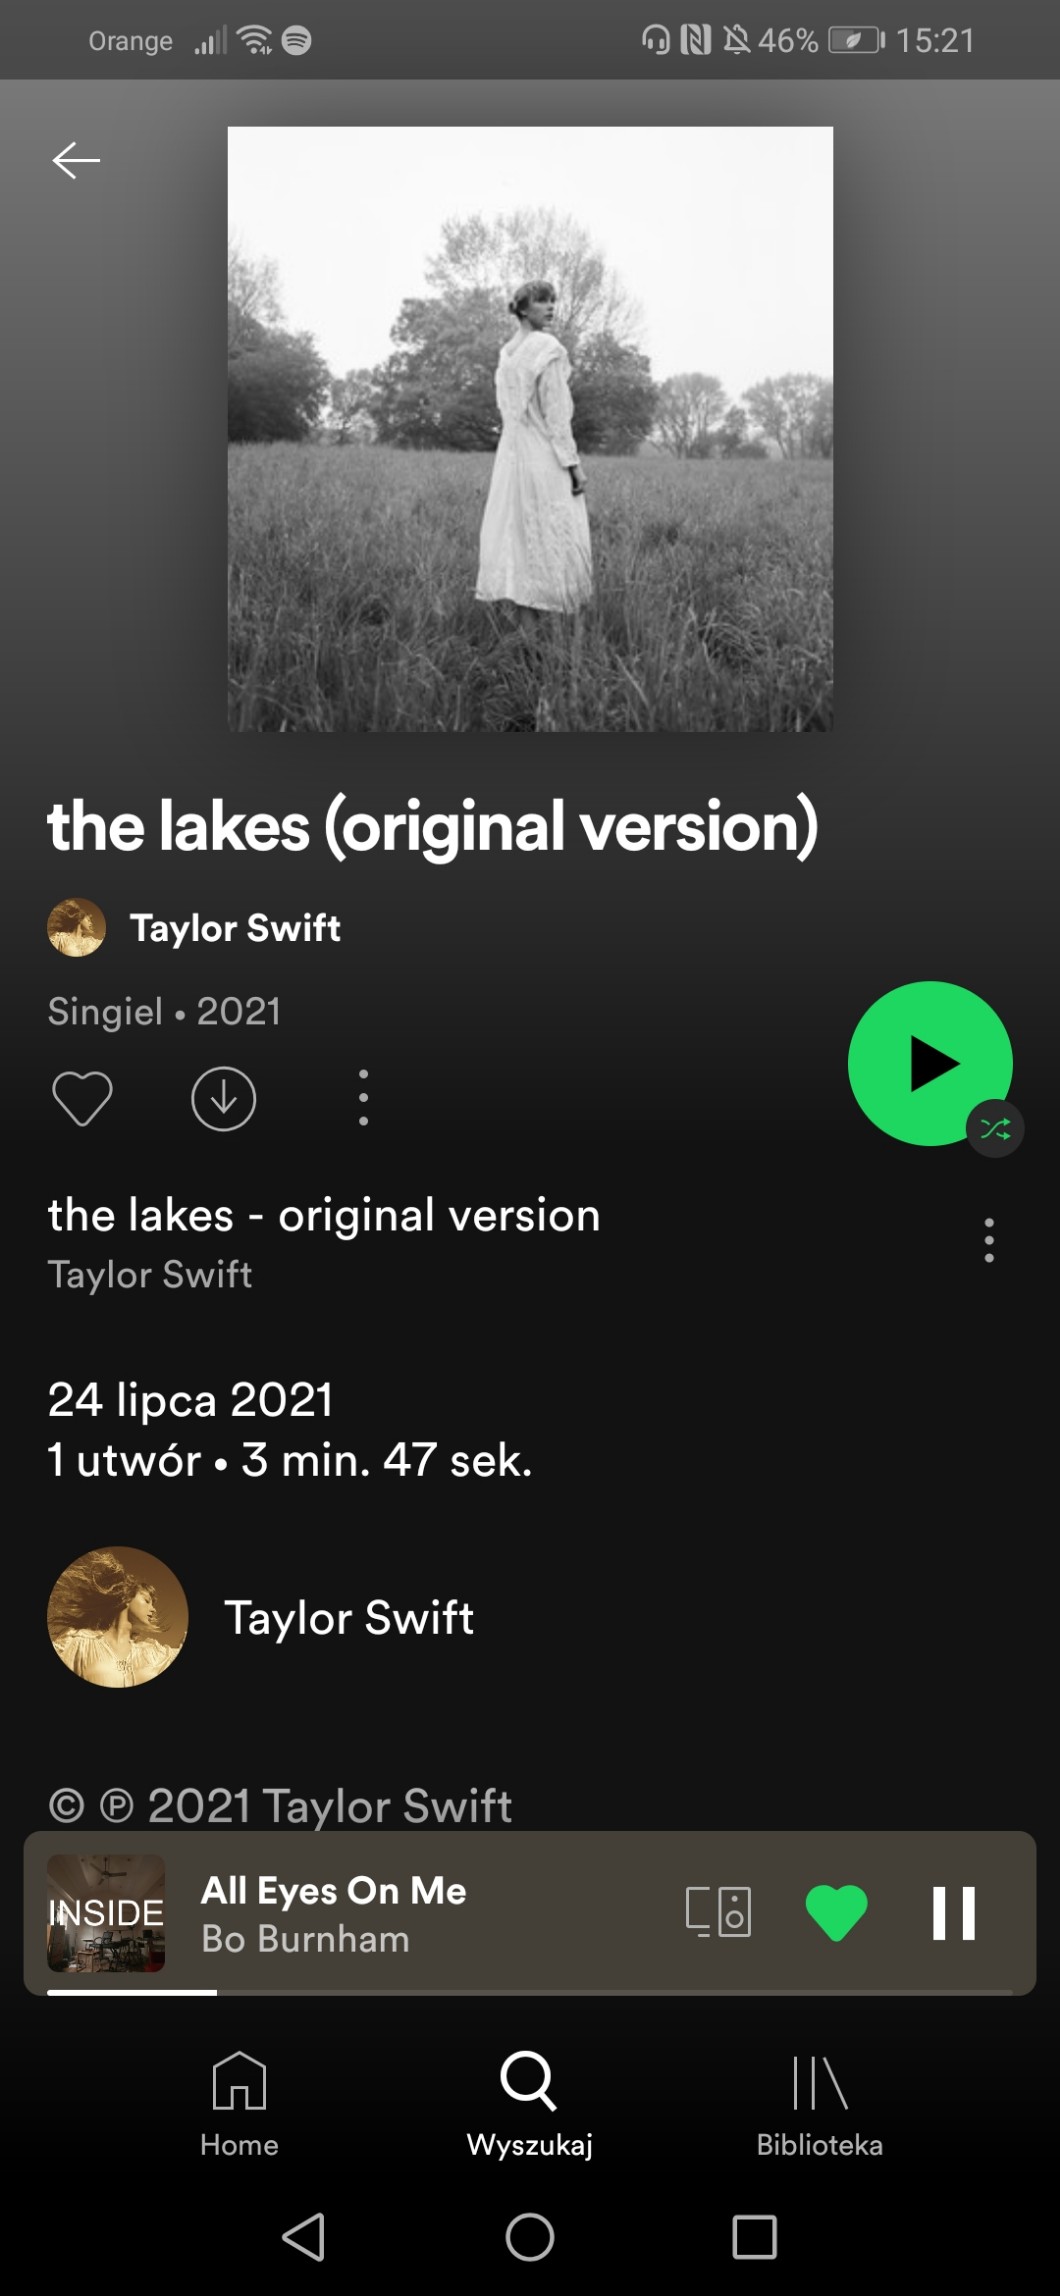Open album options three-dot menu
This screenshot has height=2296, width=1060.
[363, 1098]
